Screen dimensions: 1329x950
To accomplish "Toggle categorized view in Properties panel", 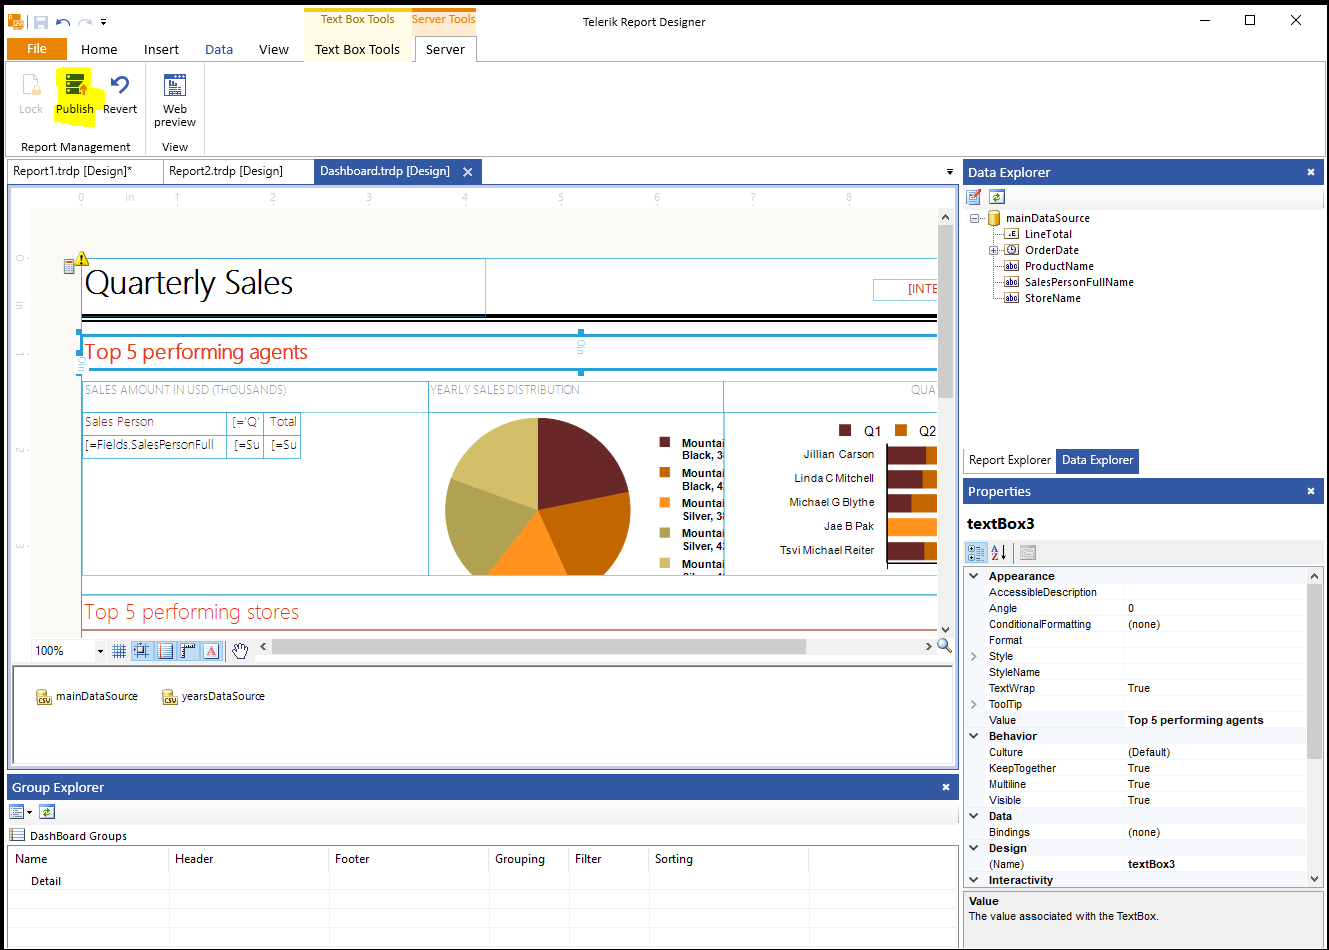I will coord(976,552).
